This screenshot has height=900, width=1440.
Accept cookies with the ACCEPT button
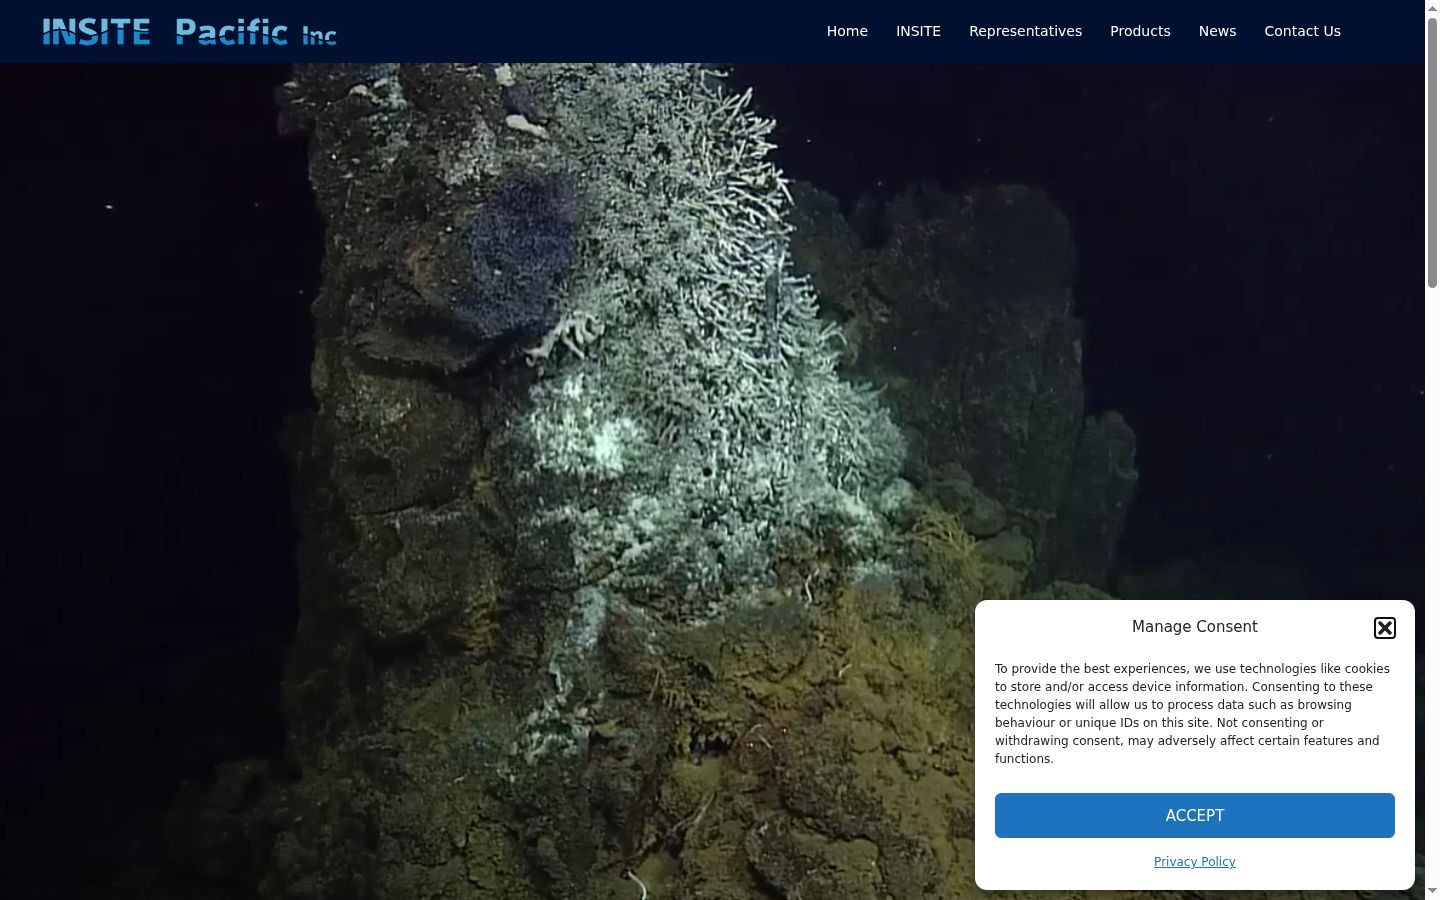point(1195,815)
